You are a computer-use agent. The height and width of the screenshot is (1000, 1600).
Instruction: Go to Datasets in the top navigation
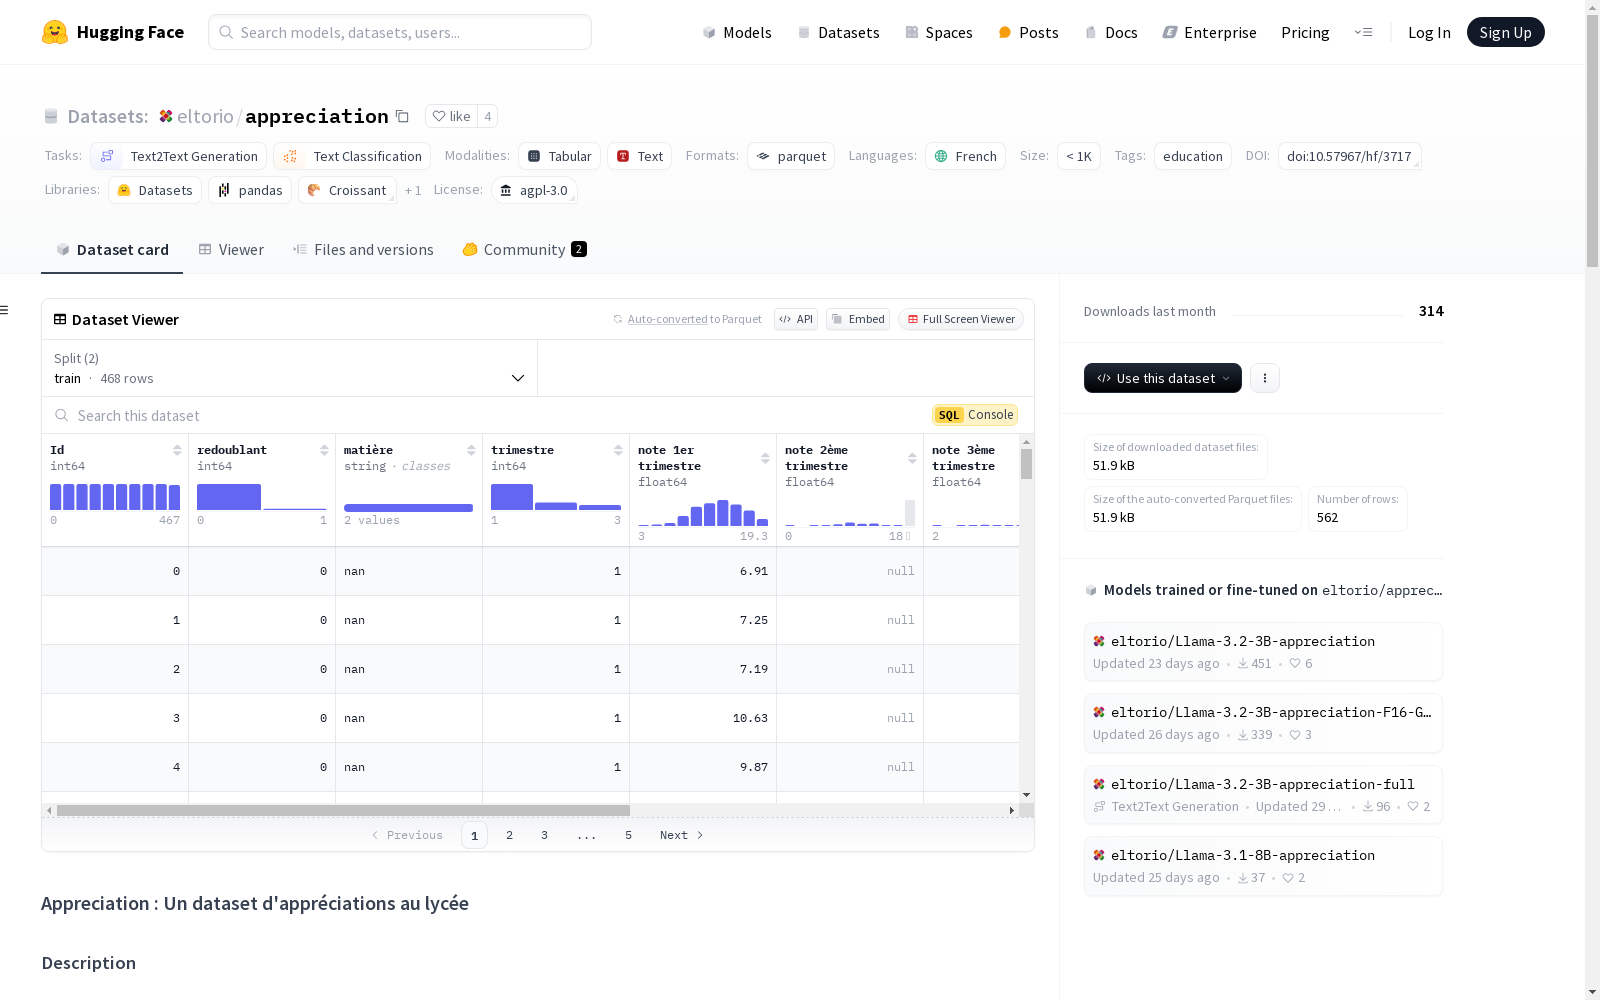(838, 32)
